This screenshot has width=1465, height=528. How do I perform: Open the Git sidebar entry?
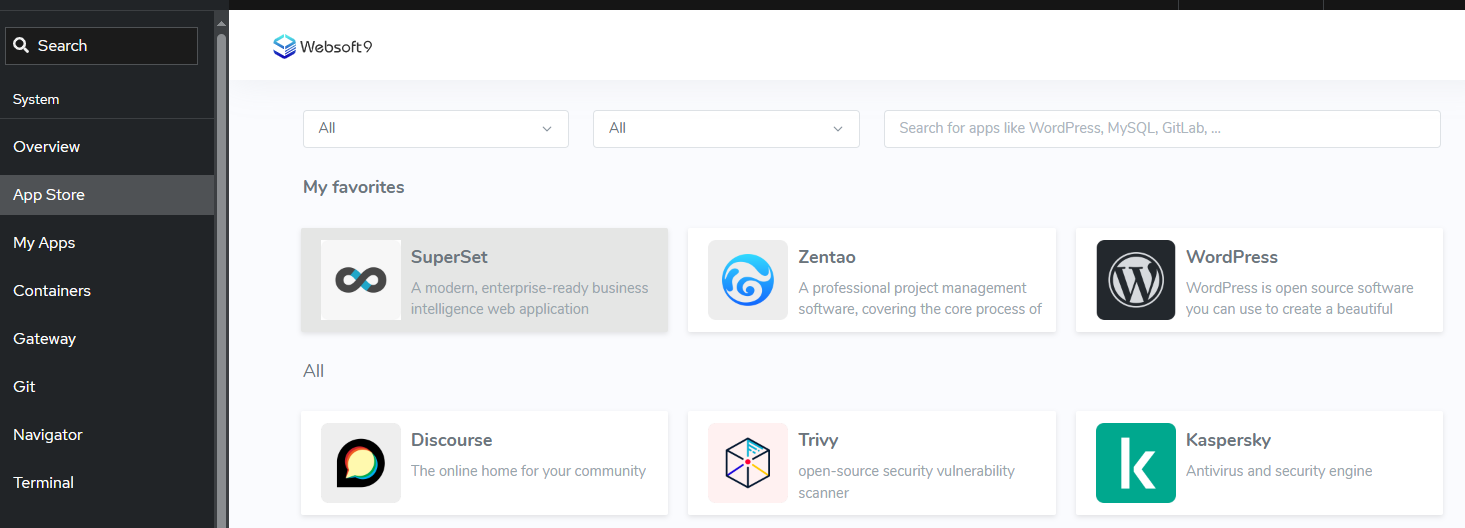click(x=24, y=387)
